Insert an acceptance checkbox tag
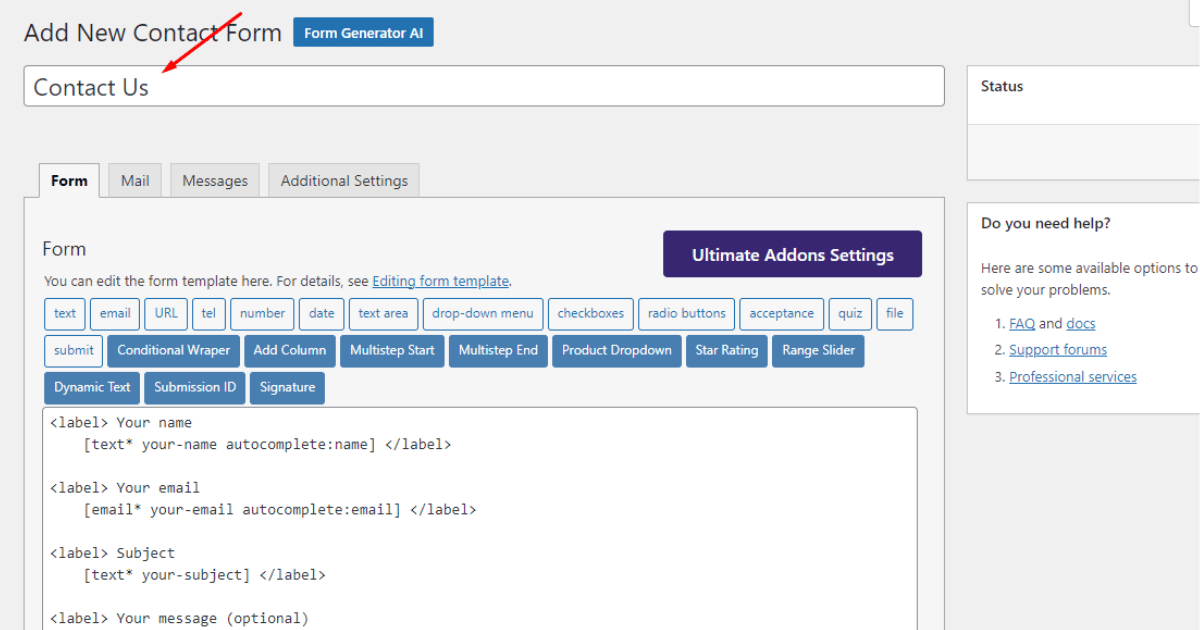Screen dimensions: 1200x630 [x=781, y=313]
